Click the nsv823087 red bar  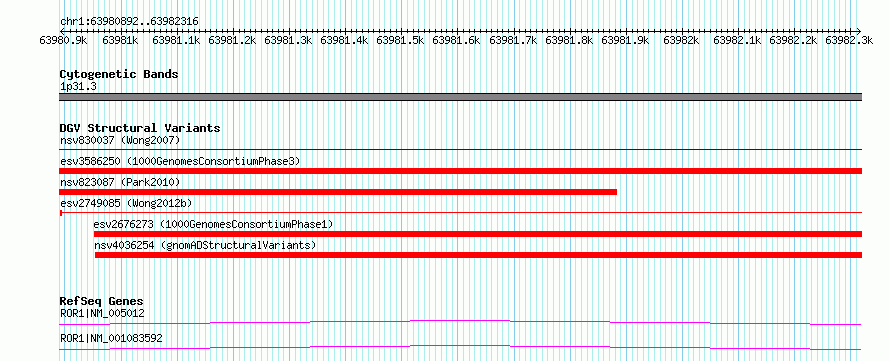coord(338,192)
